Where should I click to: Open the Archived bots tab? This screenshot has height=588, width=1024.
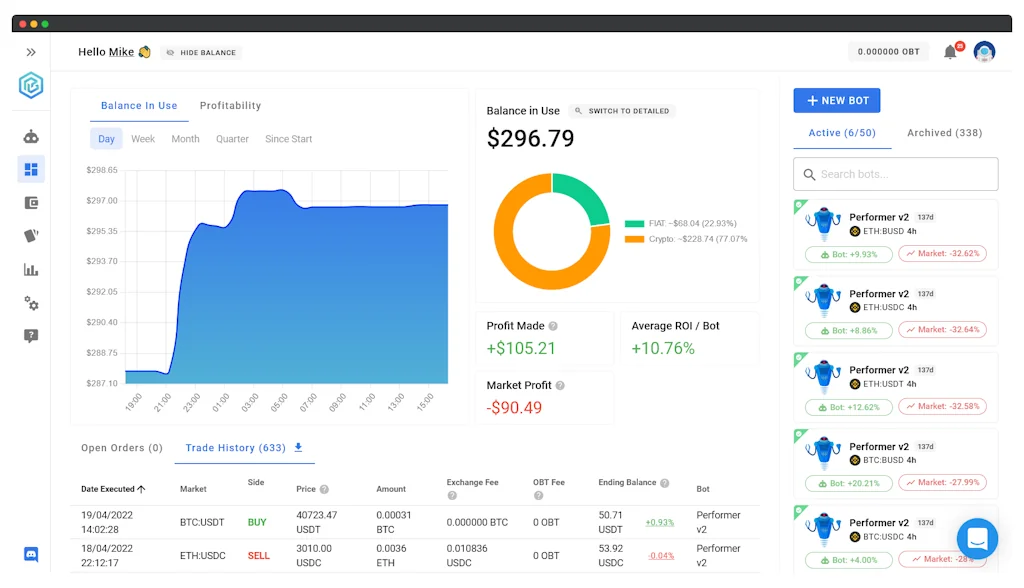tap(943, 132)
